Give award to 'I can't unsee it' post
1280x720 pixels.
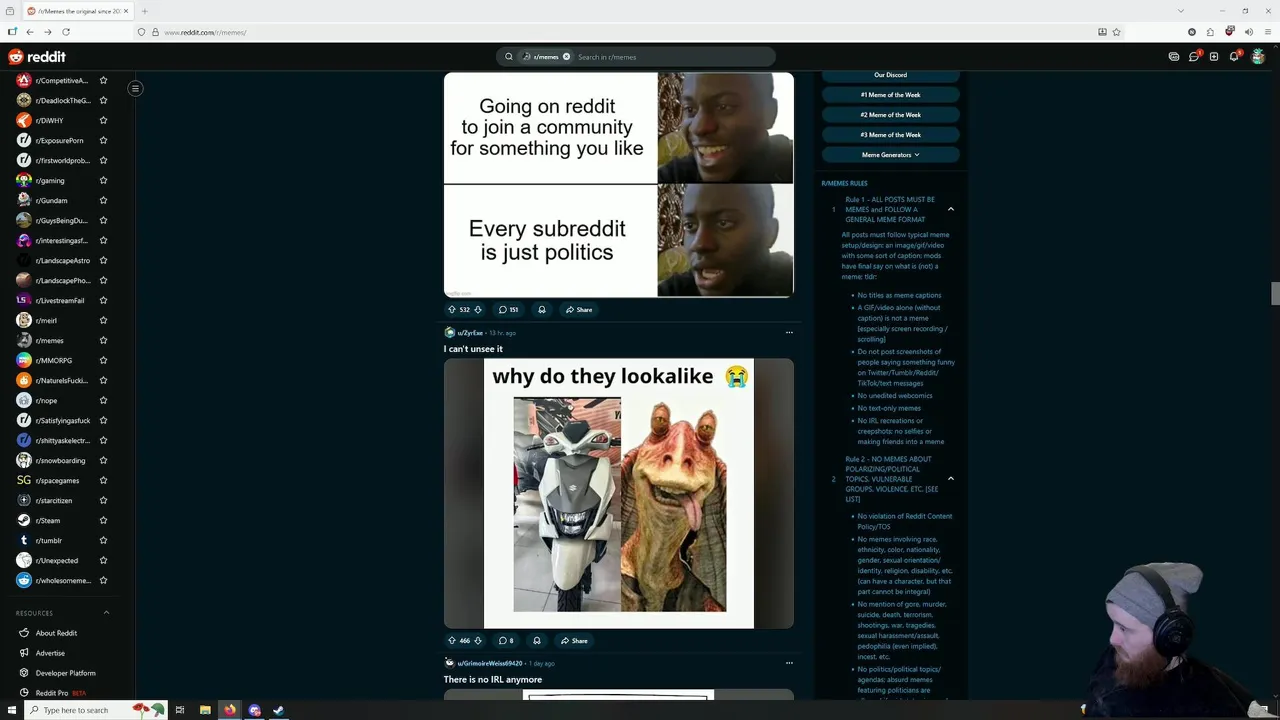click(537, 641)
